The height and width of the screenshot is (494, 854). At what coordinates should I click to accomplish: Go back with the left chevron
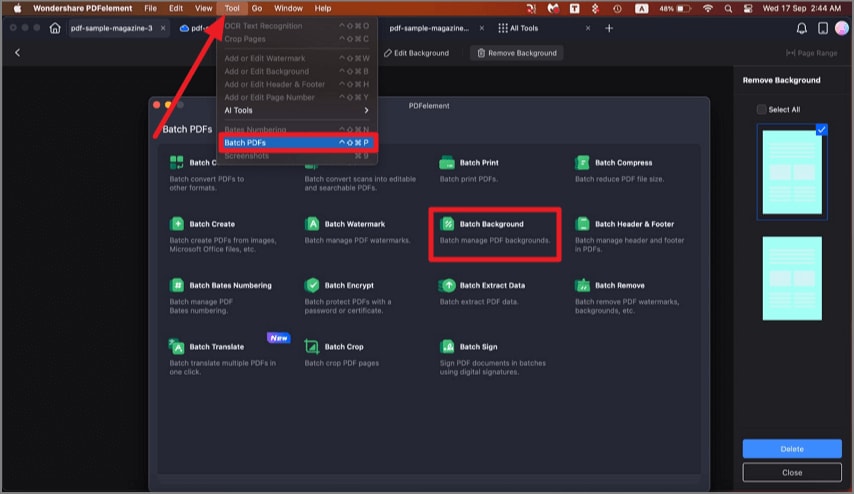17,53
